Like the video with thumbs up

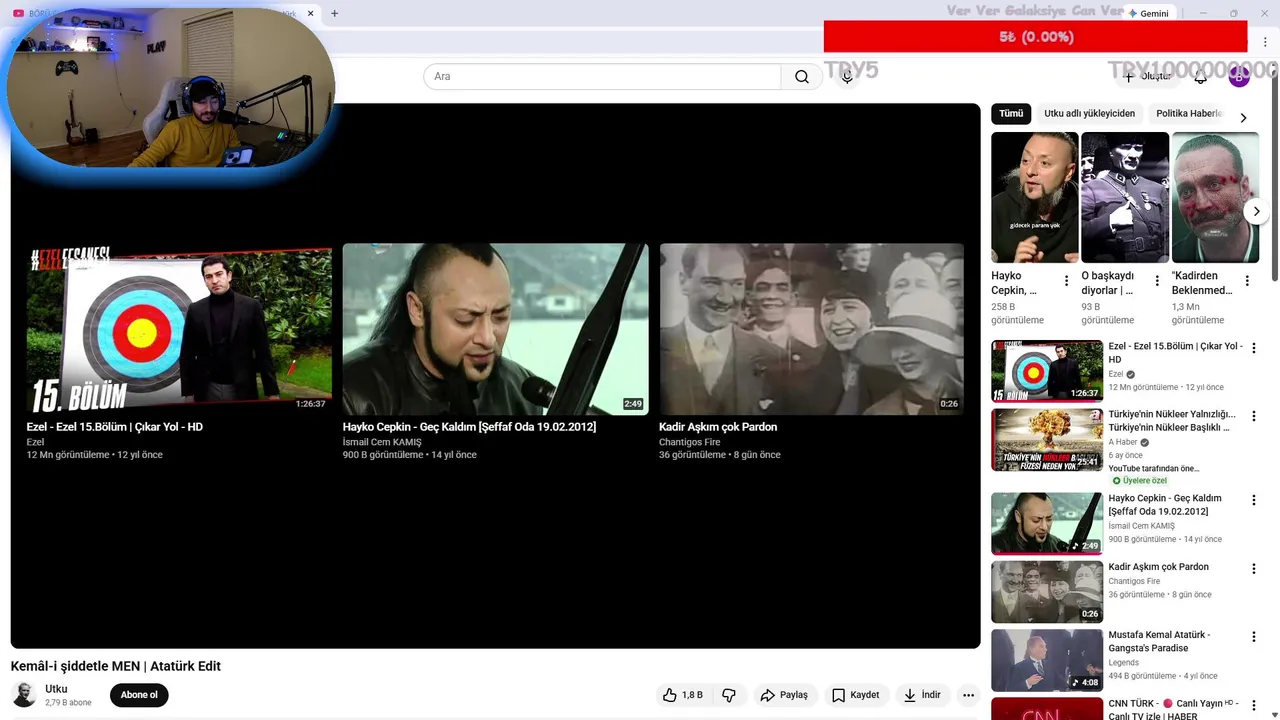(x=682, y=695)
